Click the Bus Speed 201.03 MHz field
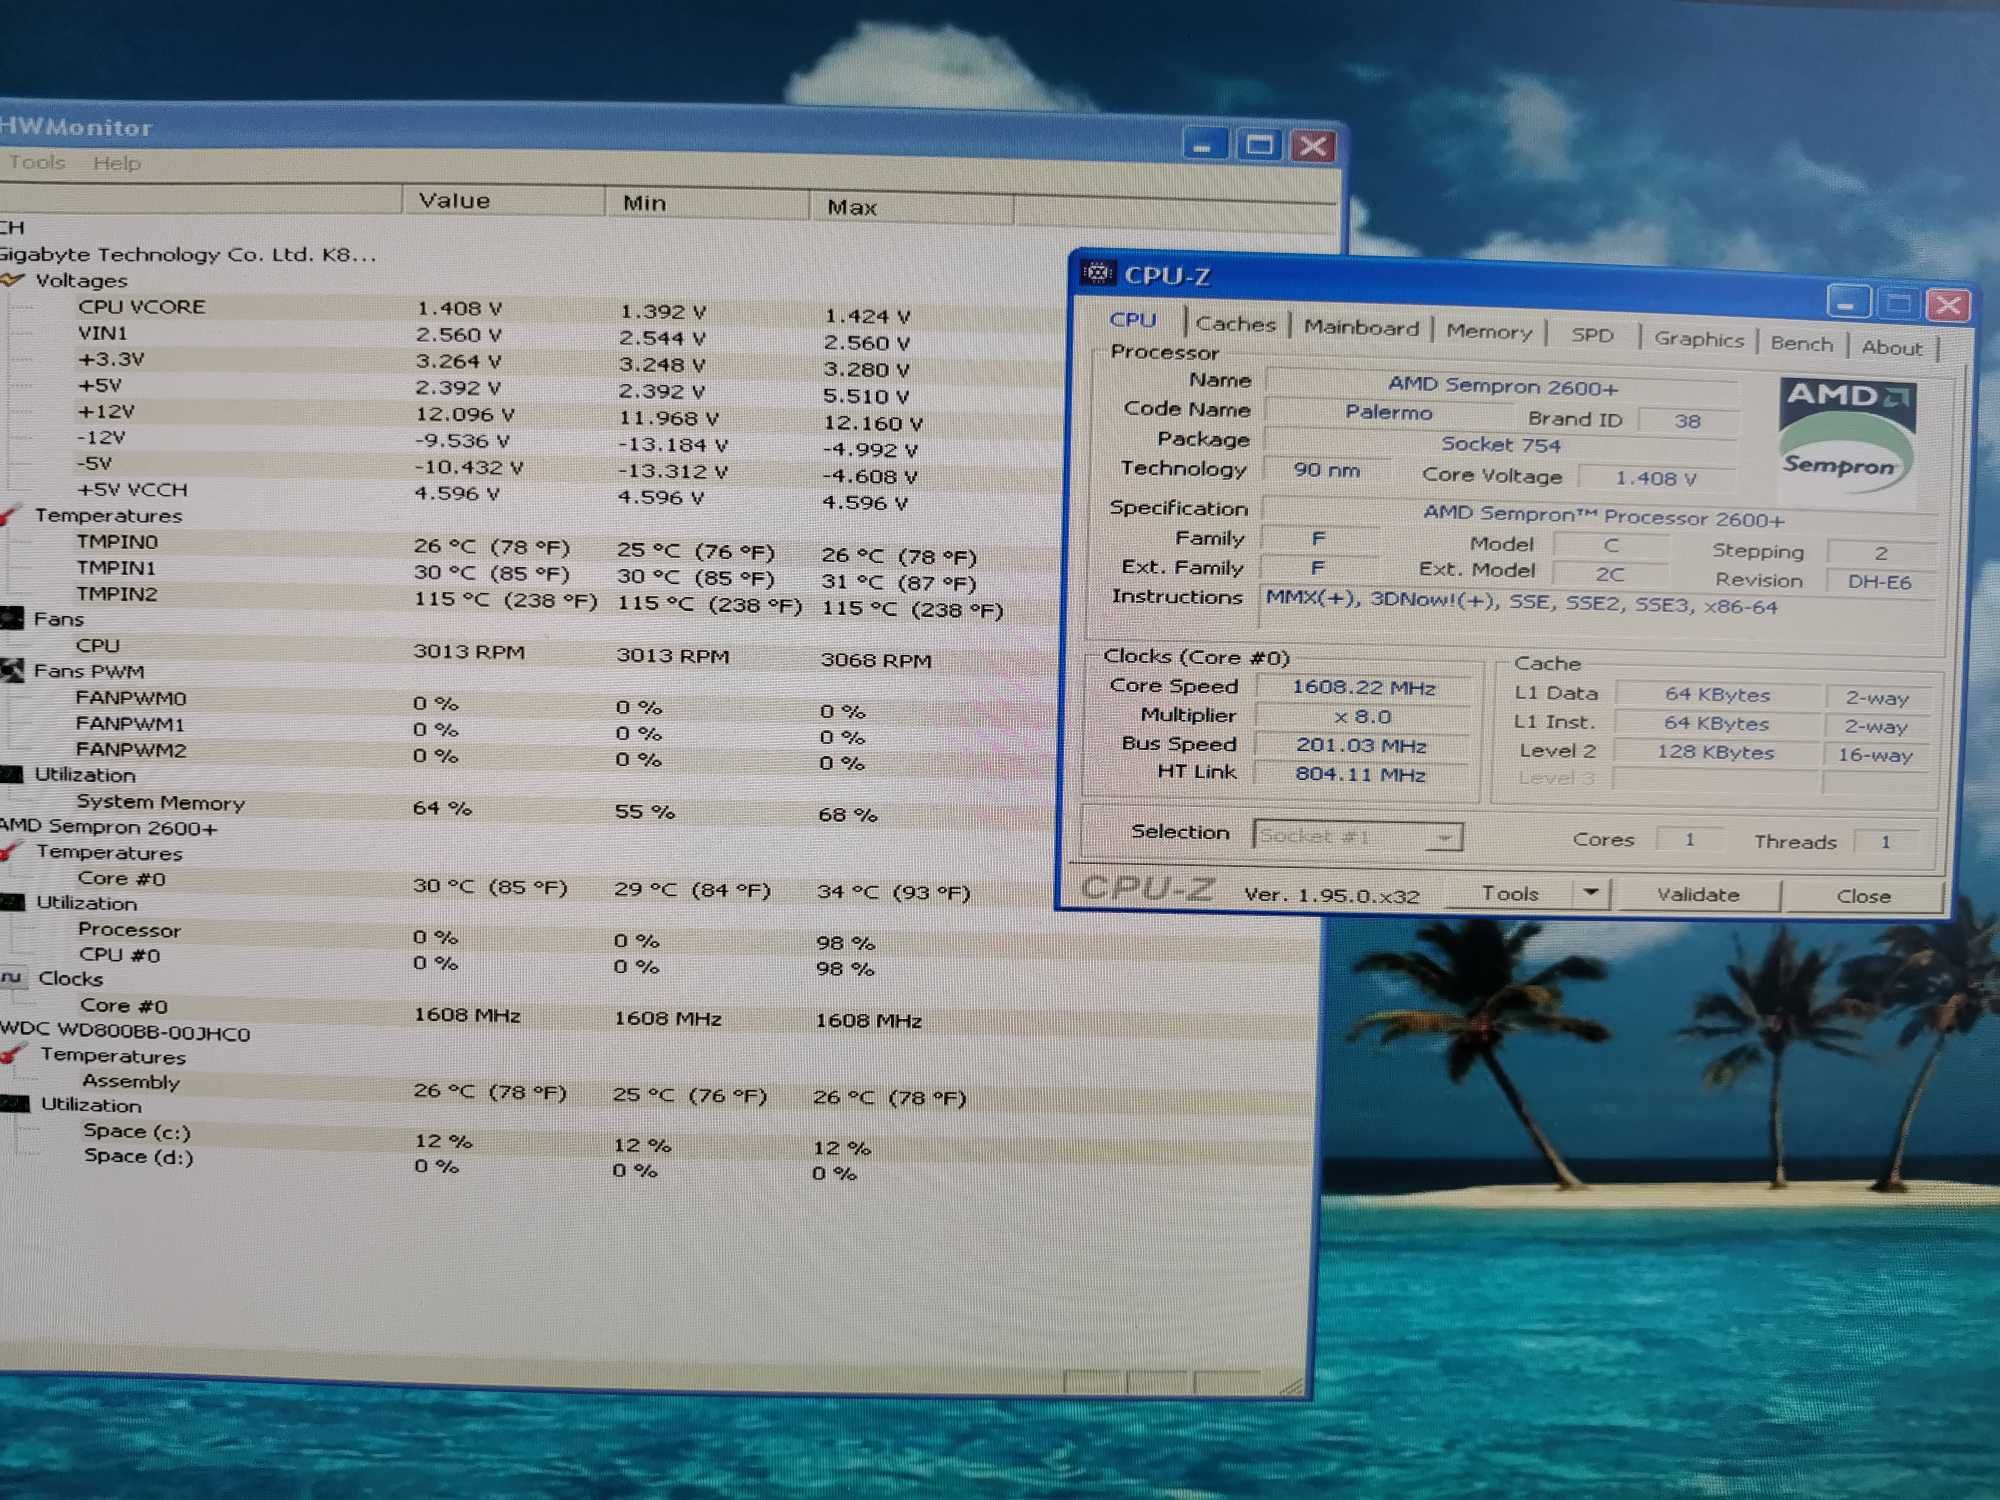The width and height of the screenshot is (2000, 1500). coord(1362,745)
